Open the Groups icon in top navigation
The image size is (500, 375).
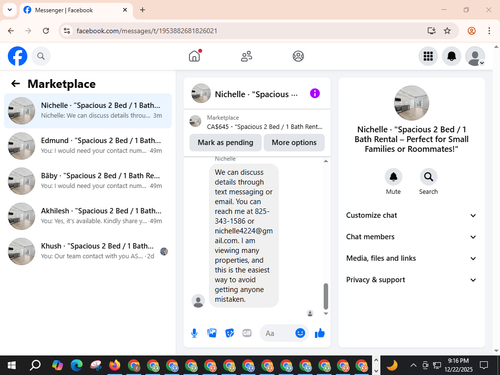tap(298, 56)
